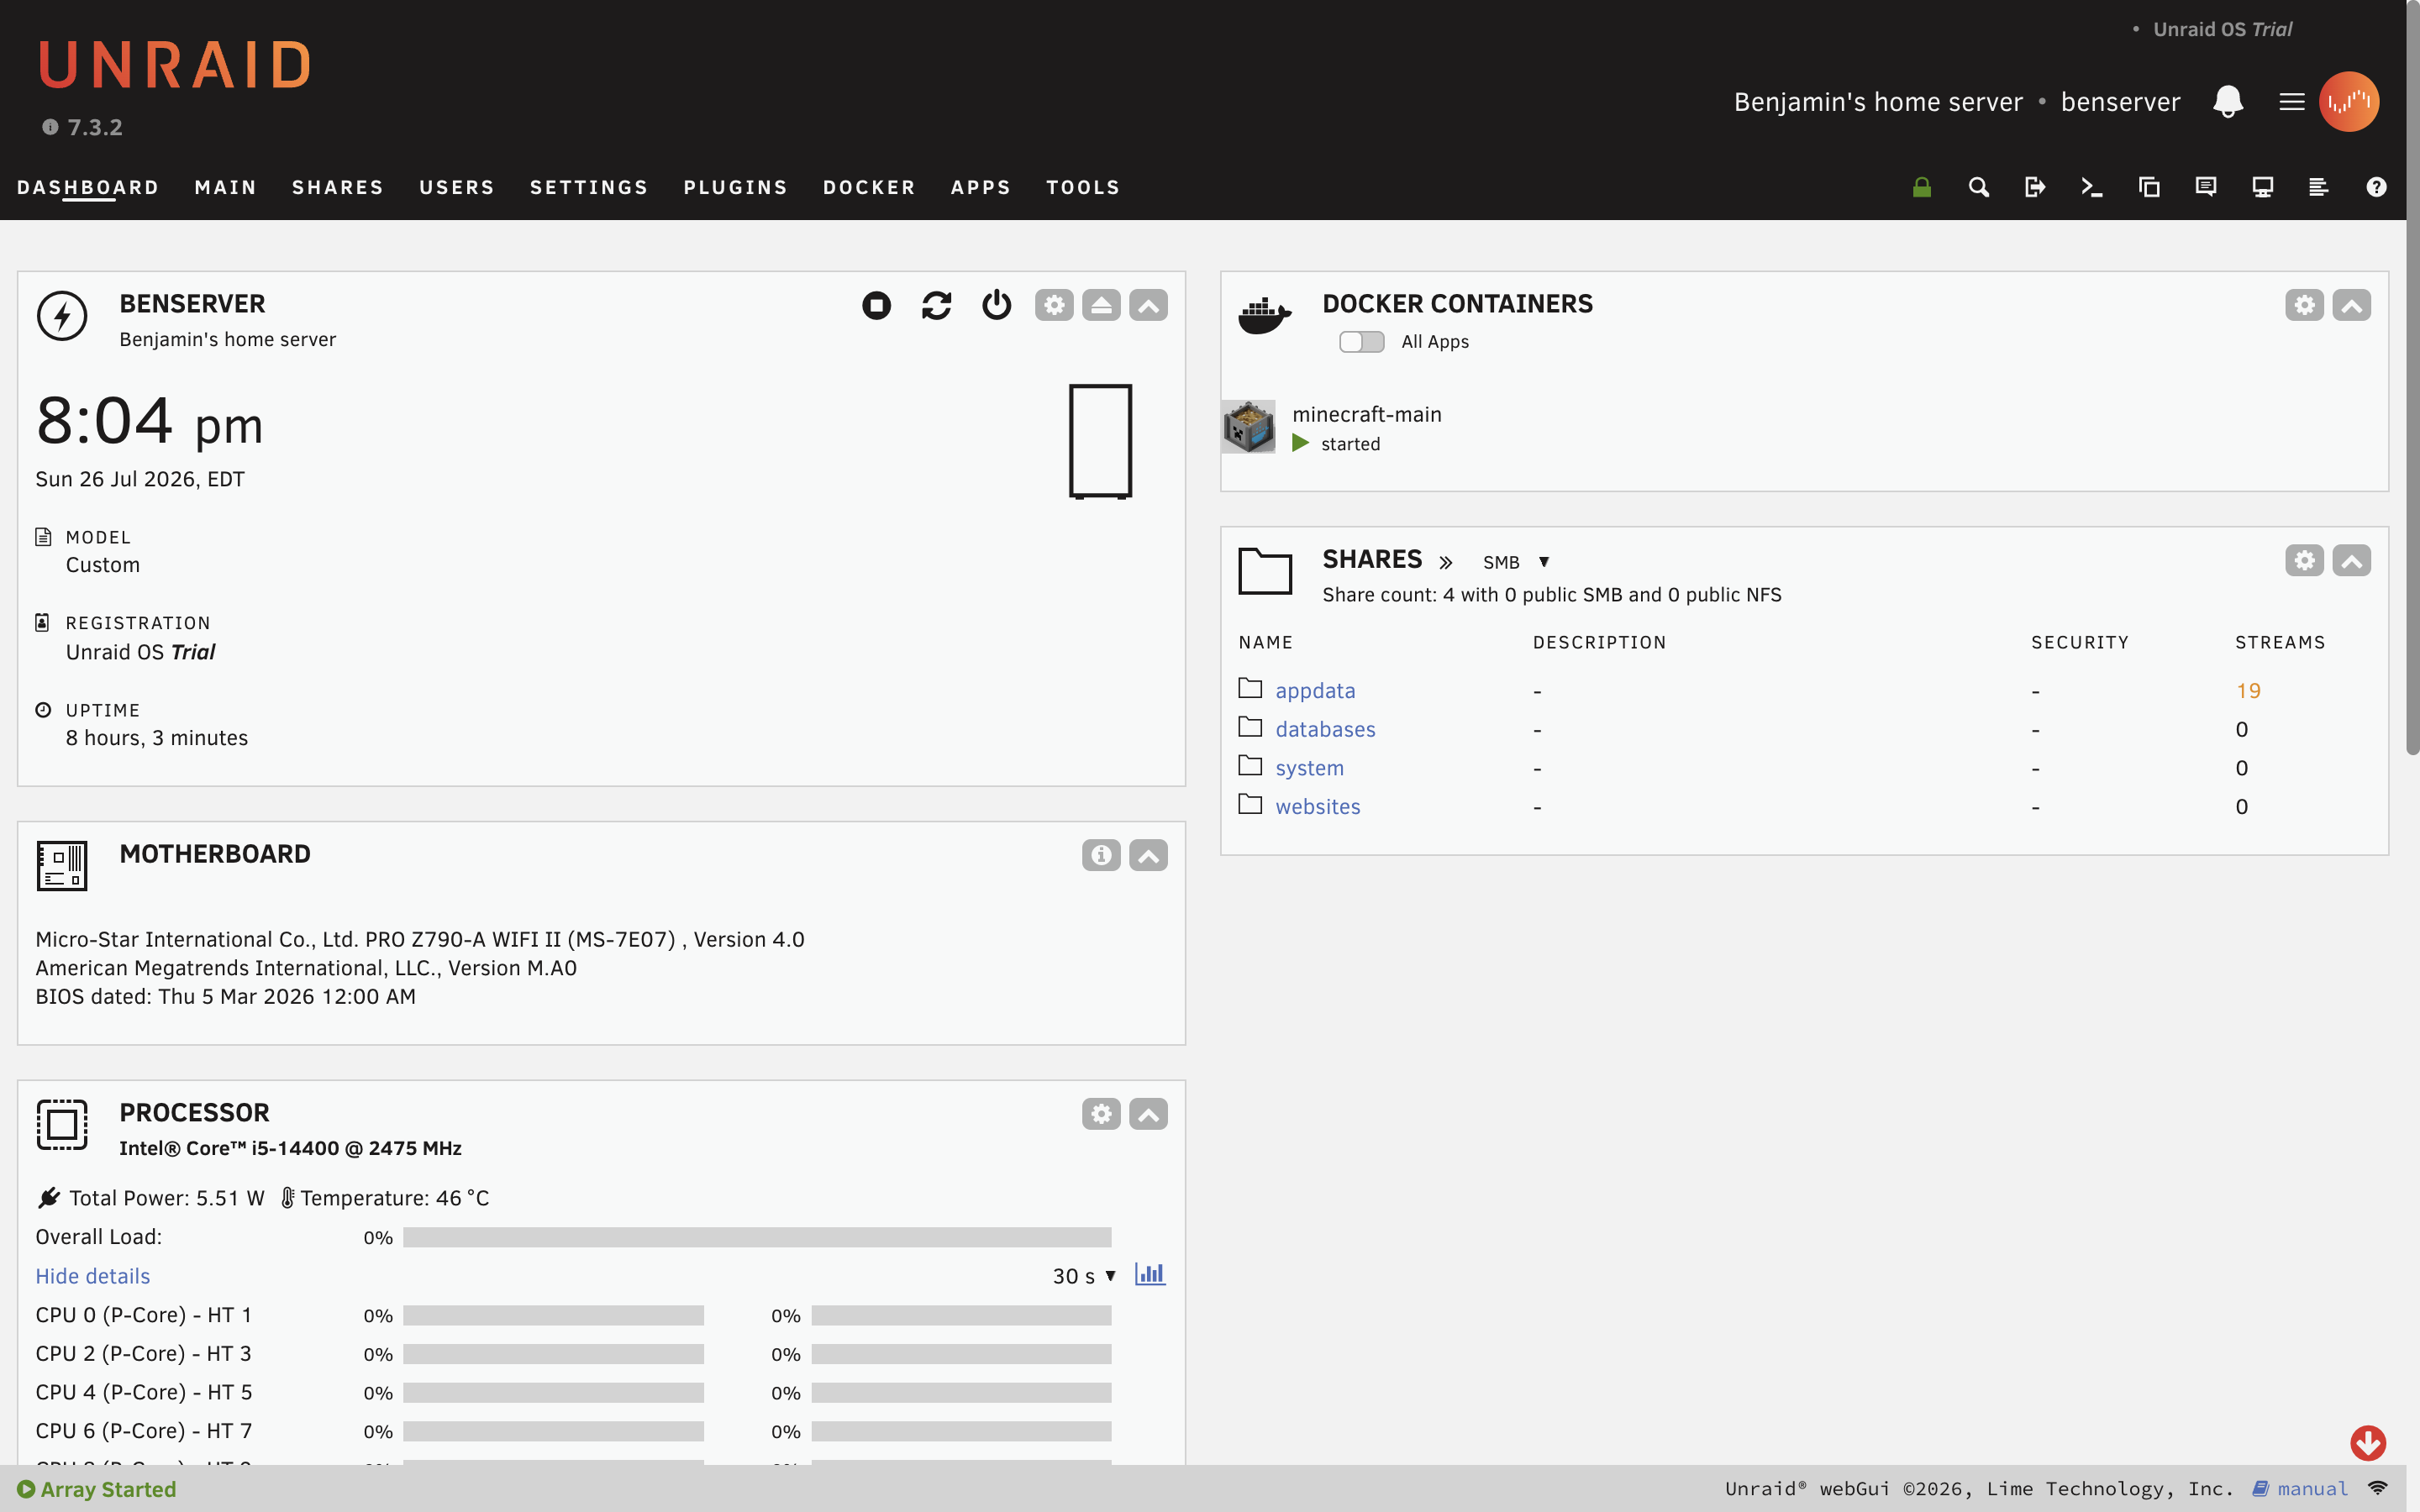Open the system share

(1309, 768)
